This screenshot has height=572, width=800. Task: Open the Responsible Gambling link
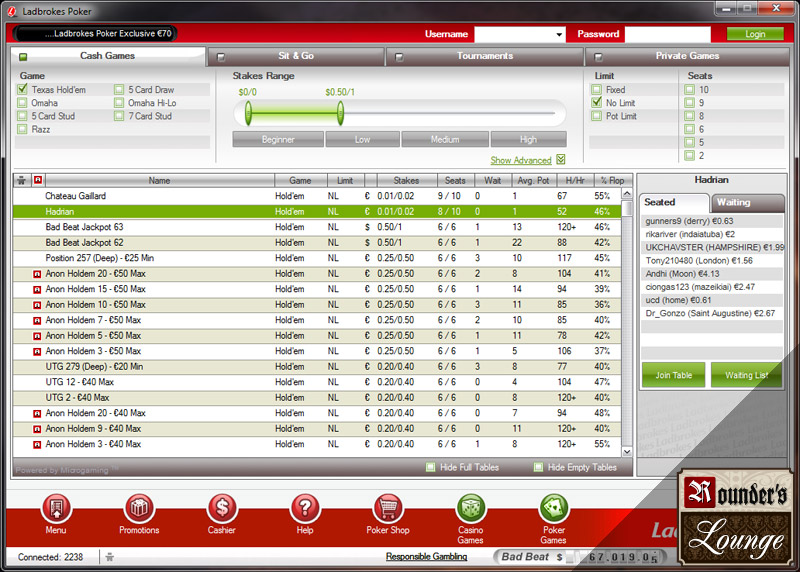(x=427, y=556)
